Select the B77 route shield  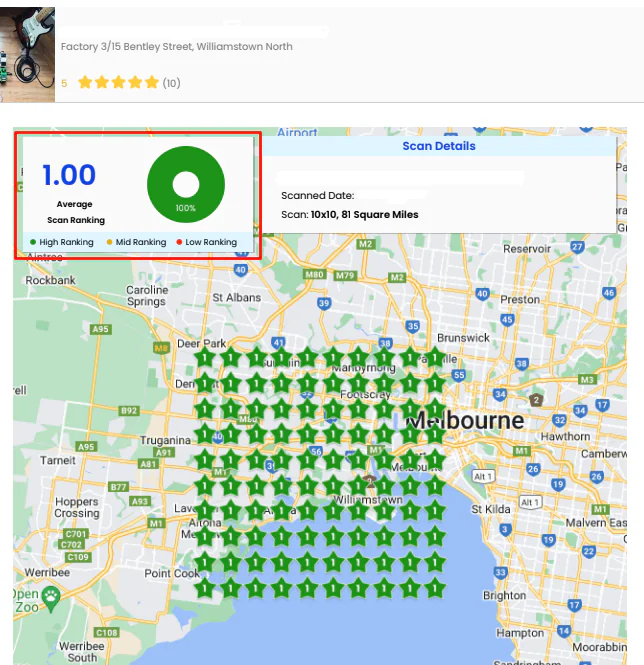pyautogui.click(x=118, y=486)
